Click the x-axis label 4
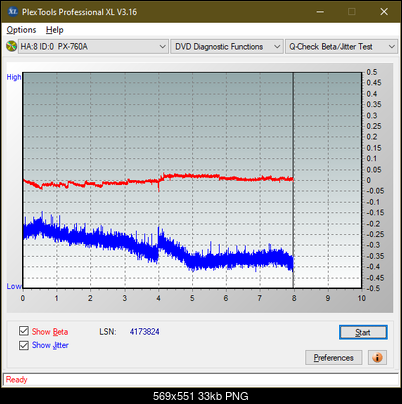 point(158,298)
